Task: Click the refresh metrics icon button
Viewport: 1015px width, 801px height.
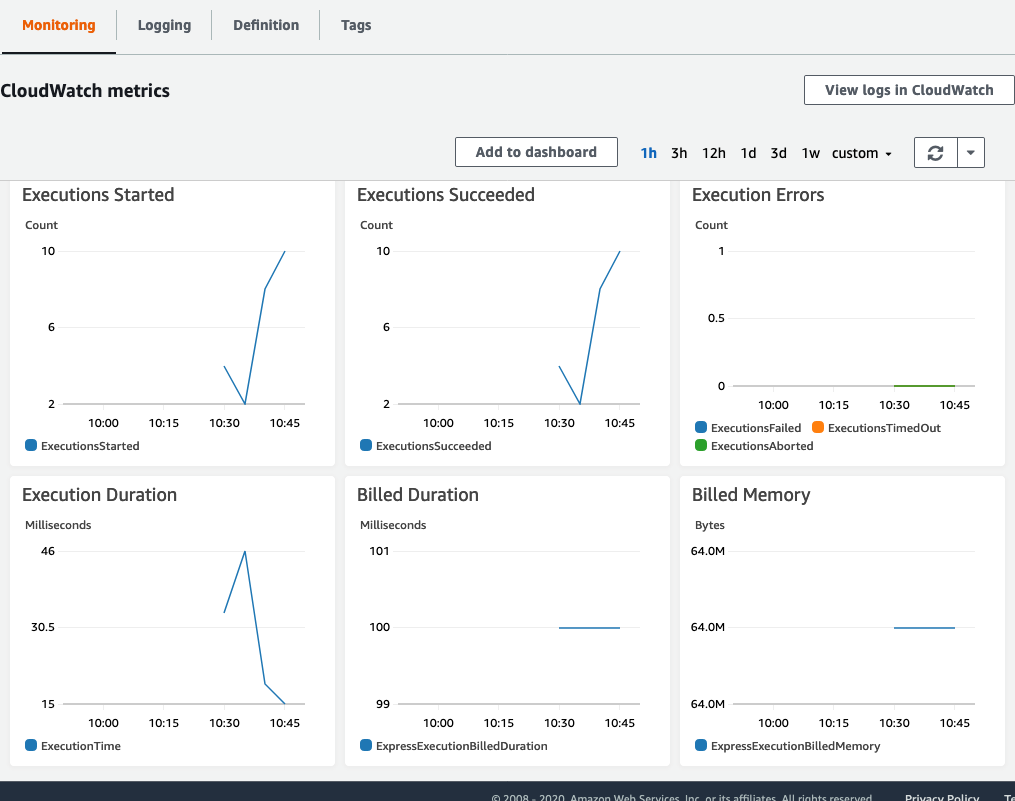Action: tap(935, 153)
